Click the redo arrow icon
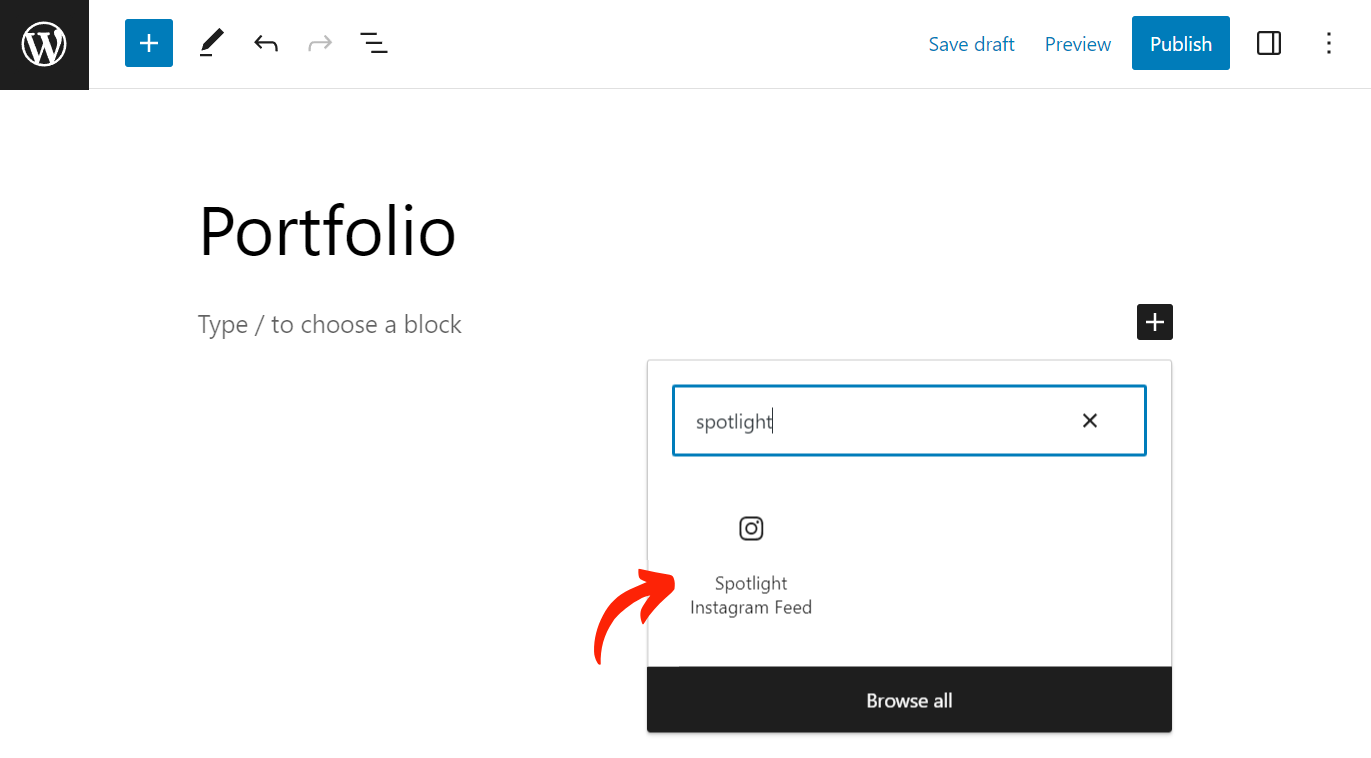 point(320,44)
